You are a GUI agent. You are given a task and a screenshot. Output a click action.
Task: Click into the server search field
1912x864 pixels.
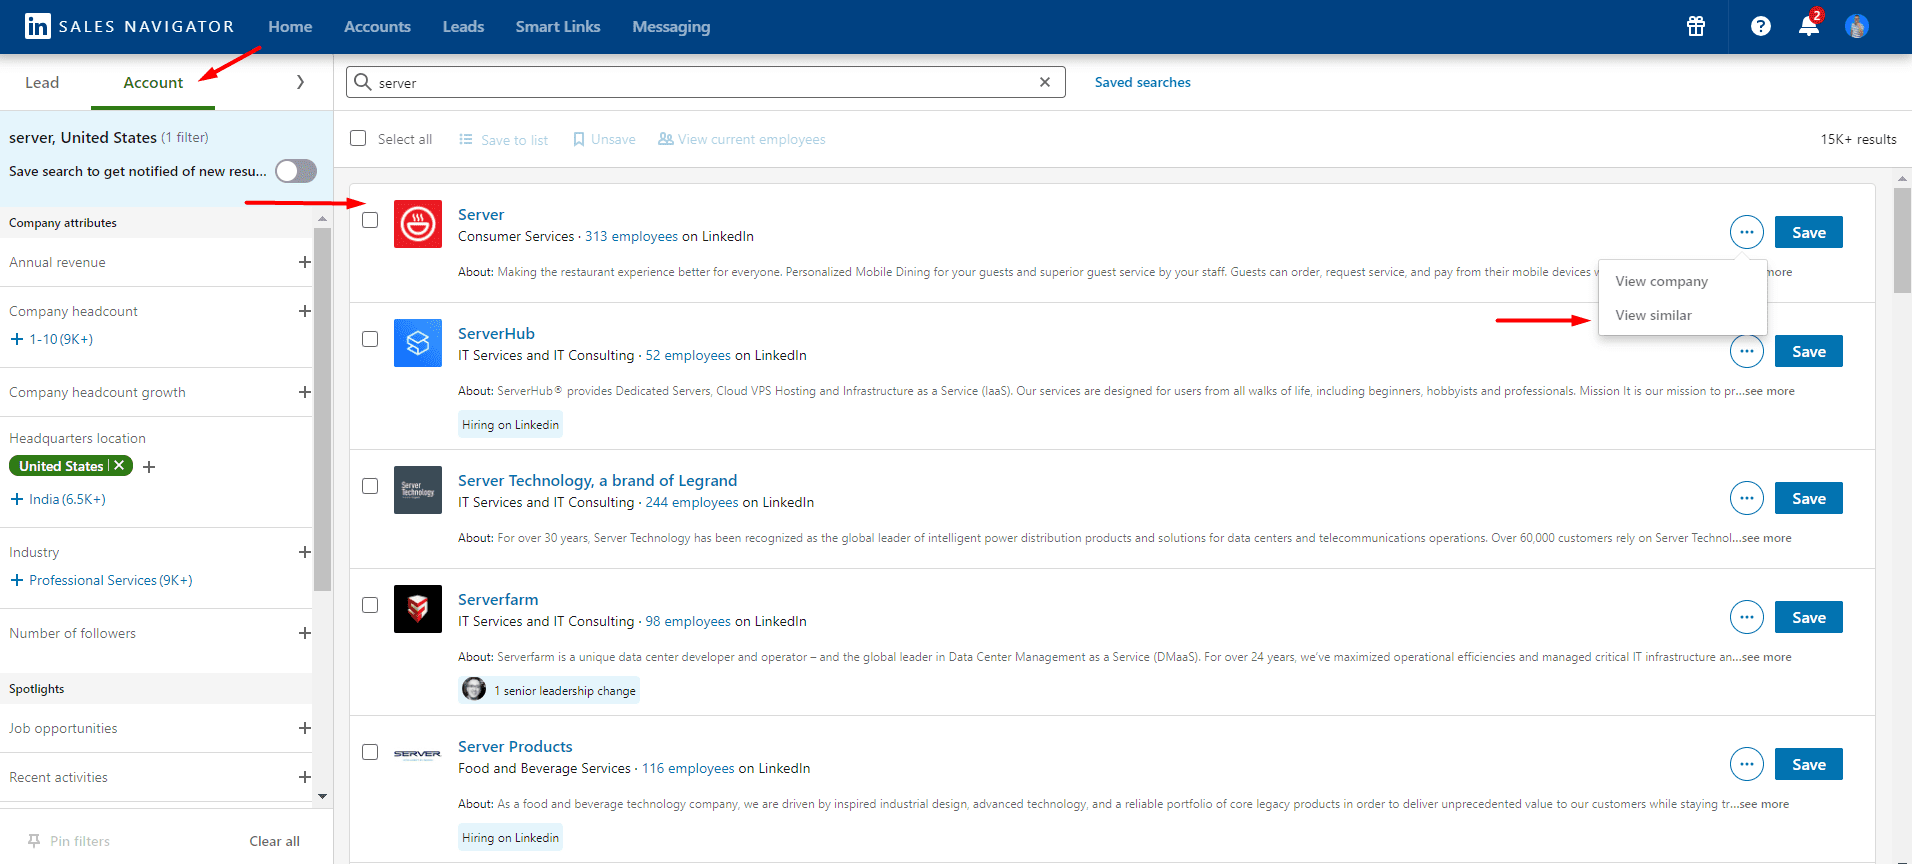[705, 82]
